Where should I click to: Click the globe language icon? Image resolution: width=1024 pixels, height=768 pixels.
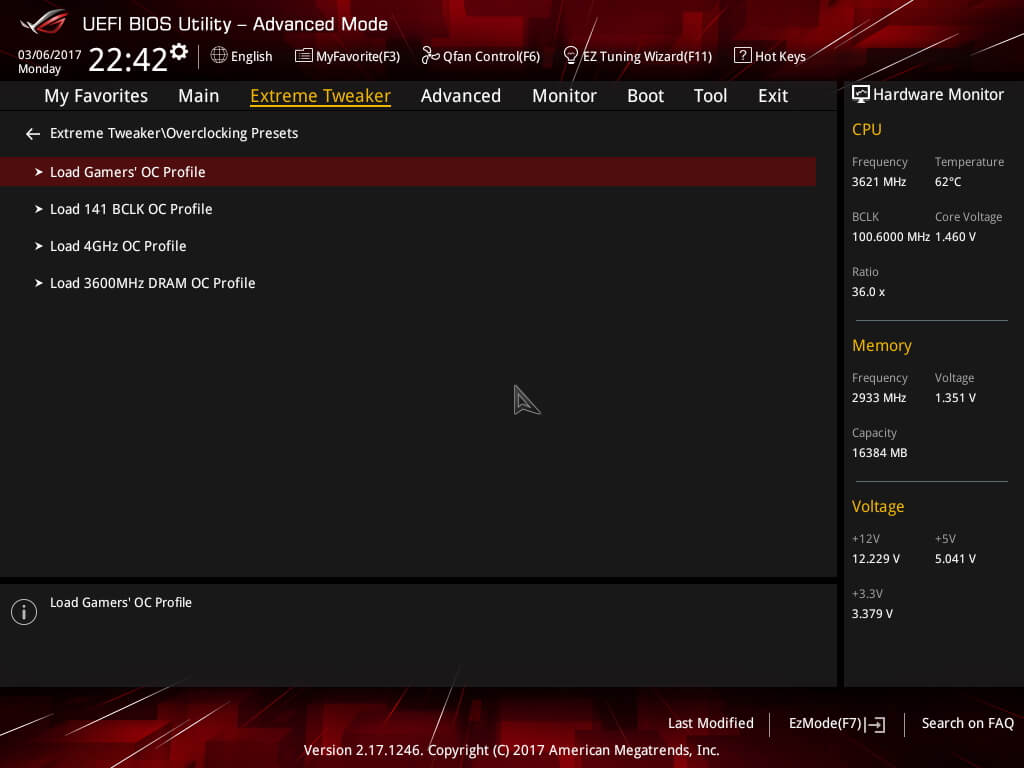(x=219, y=56)
